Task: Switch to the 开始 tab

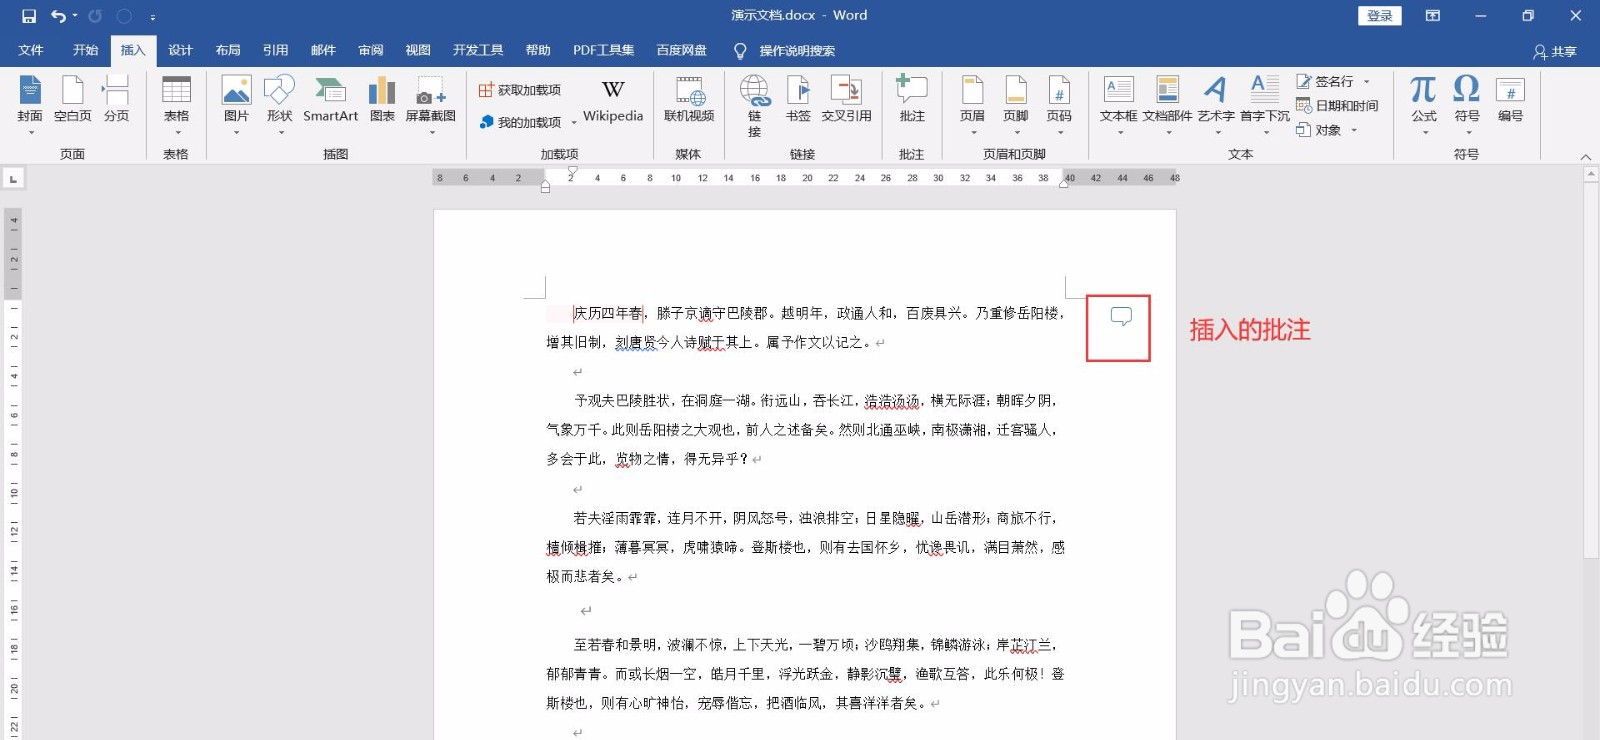Action: [85, 50]
